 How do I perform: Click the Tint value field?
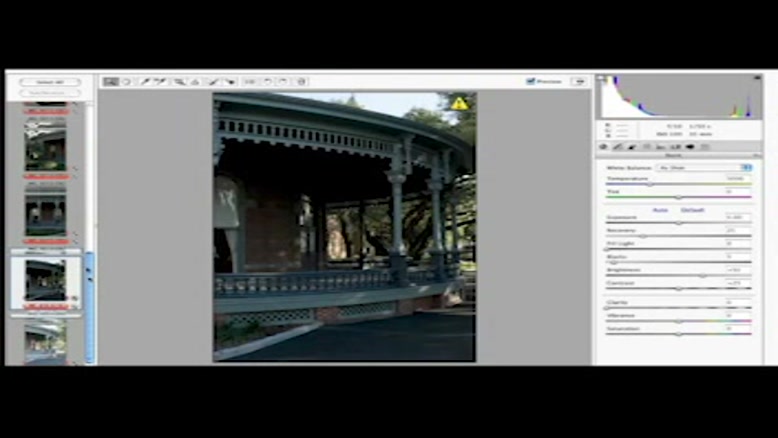[736, 191]
